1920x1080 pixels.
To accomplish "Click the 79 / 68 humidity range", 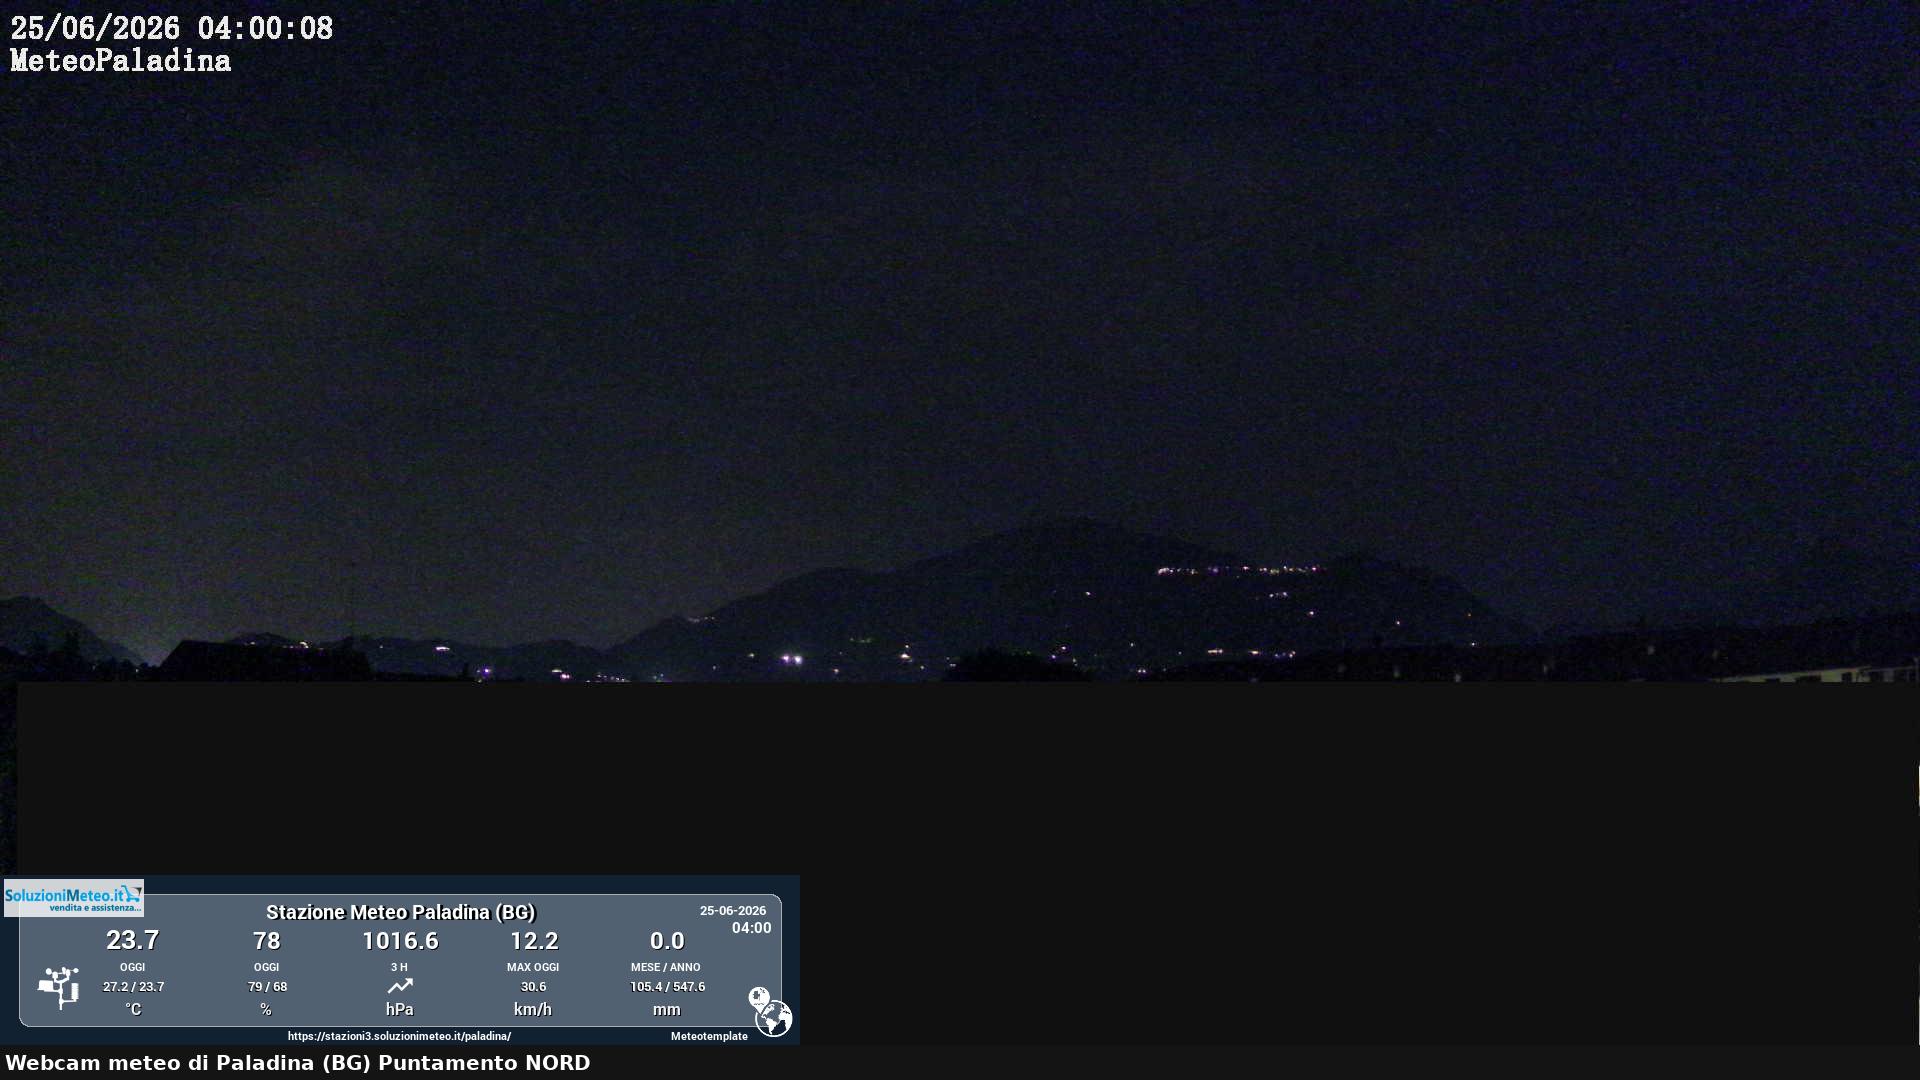I will 267,987.
